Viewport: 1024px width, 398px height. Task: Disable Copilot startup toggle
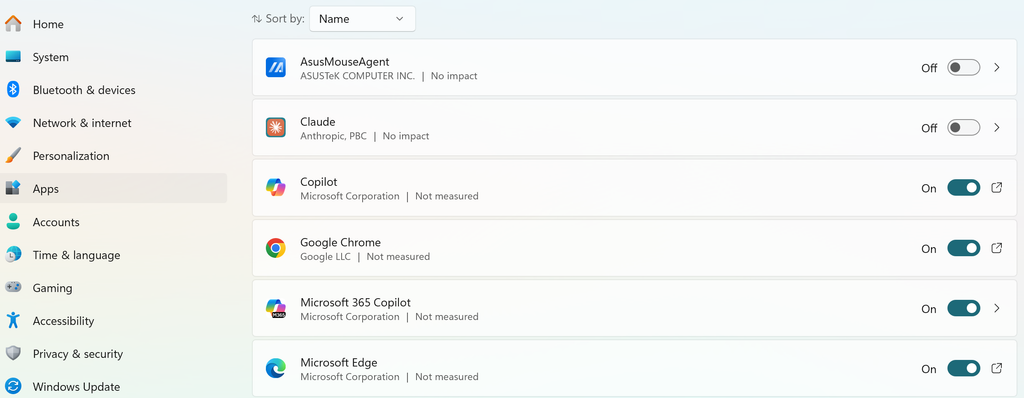(964, 188)
